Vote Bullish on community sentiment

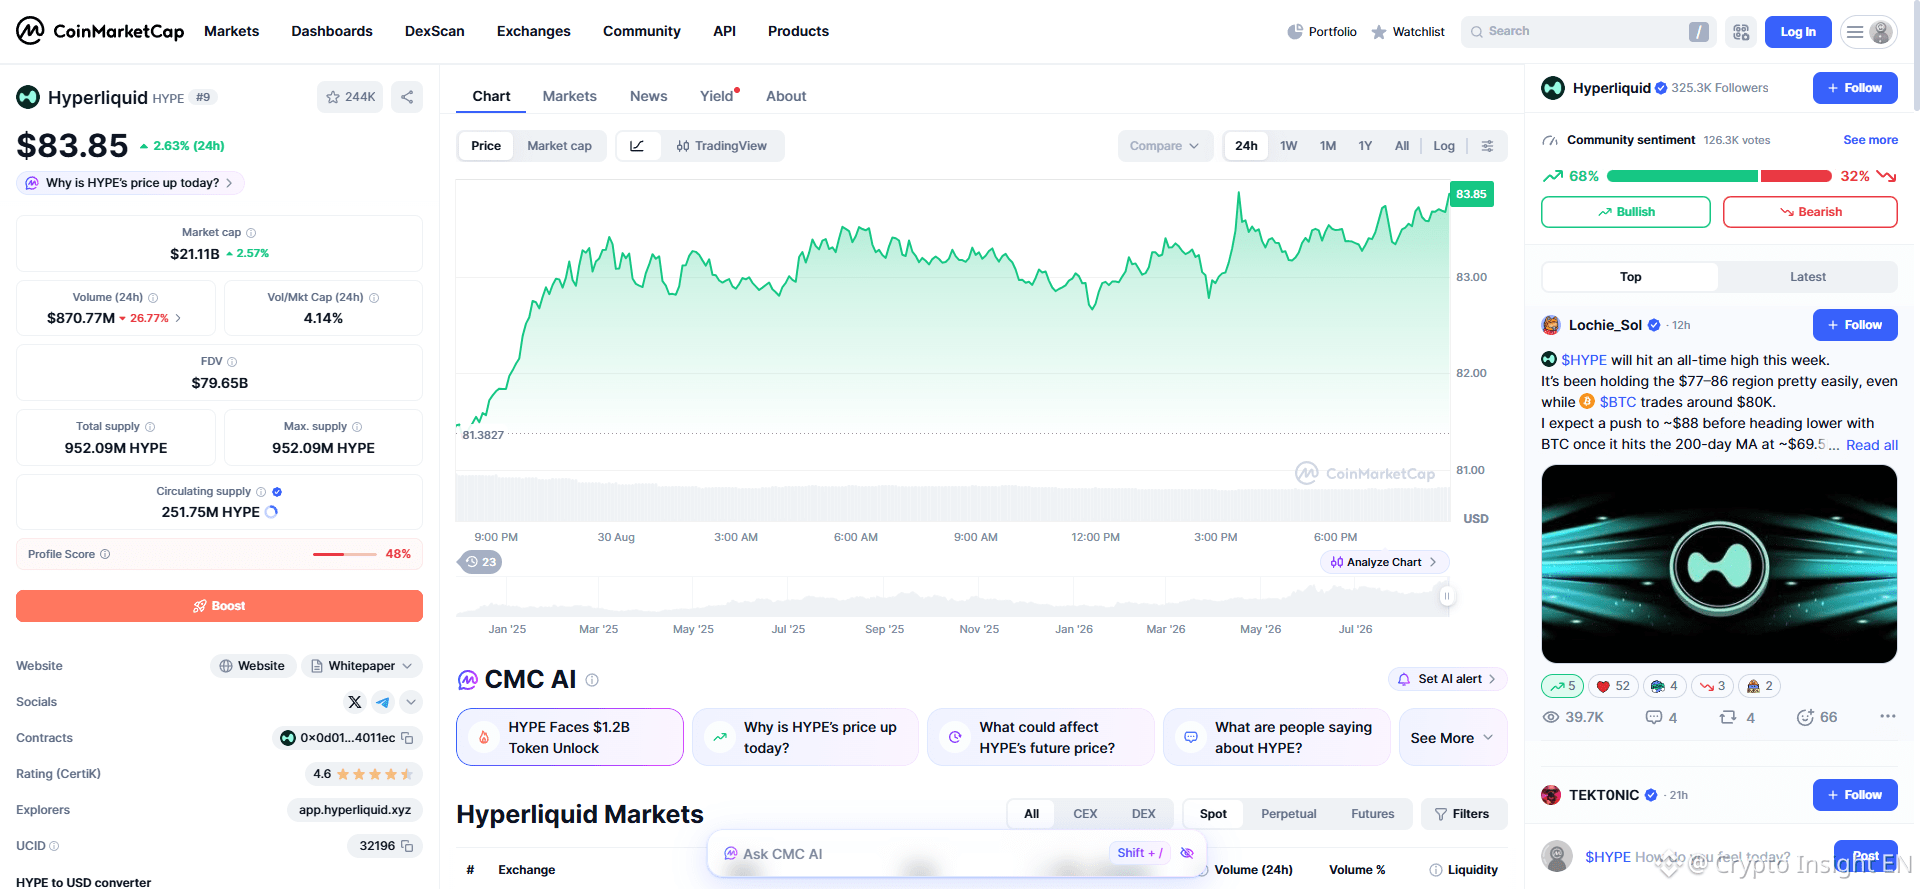pos(1626,212)
